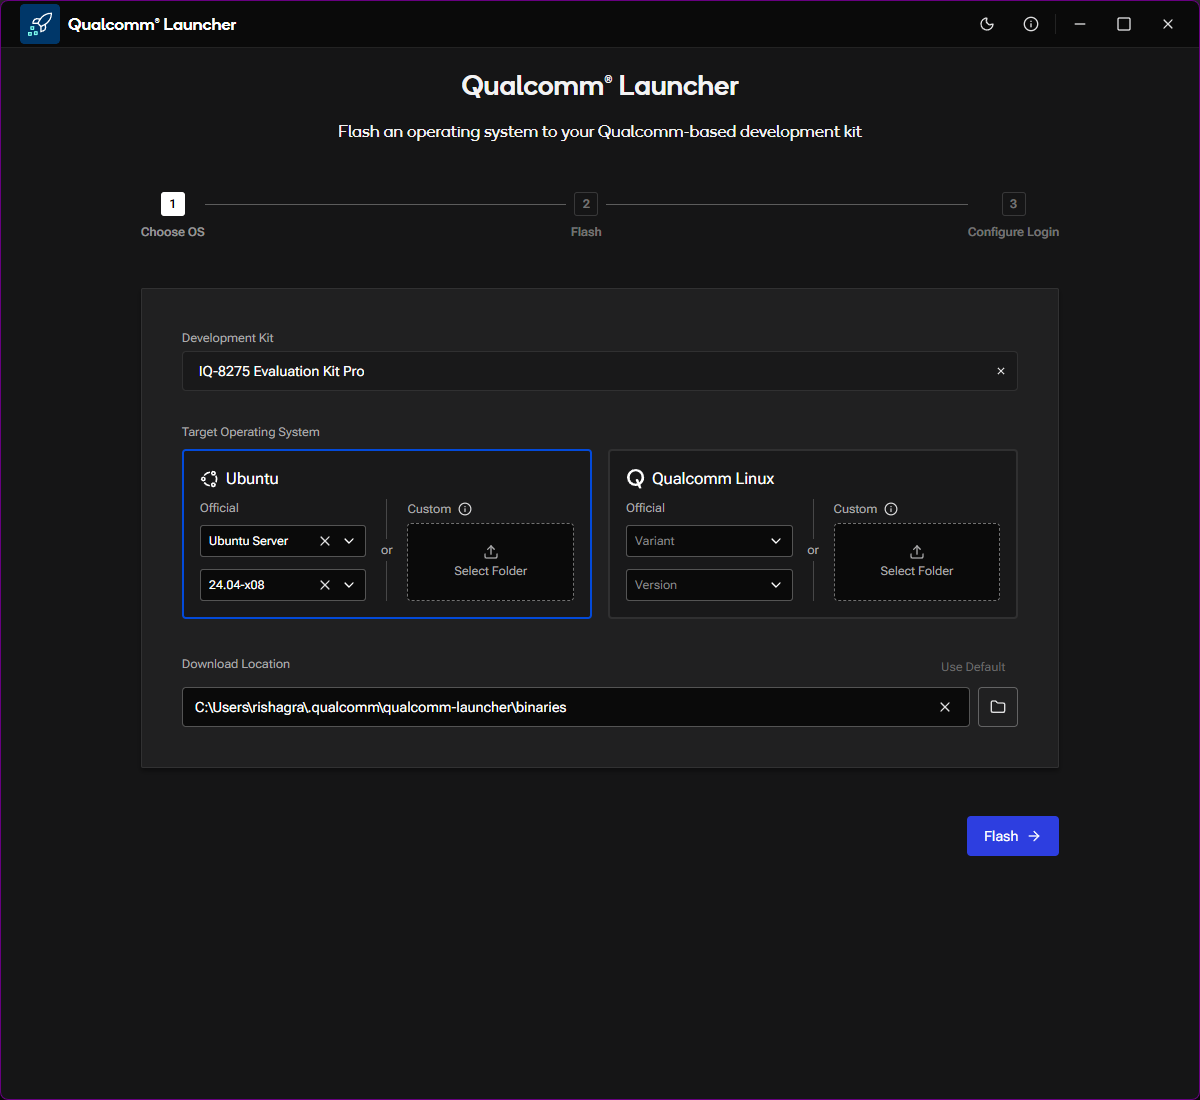Go to step 2 Flash
This screenshot has width=1200, height=1100.
point(586,215)
